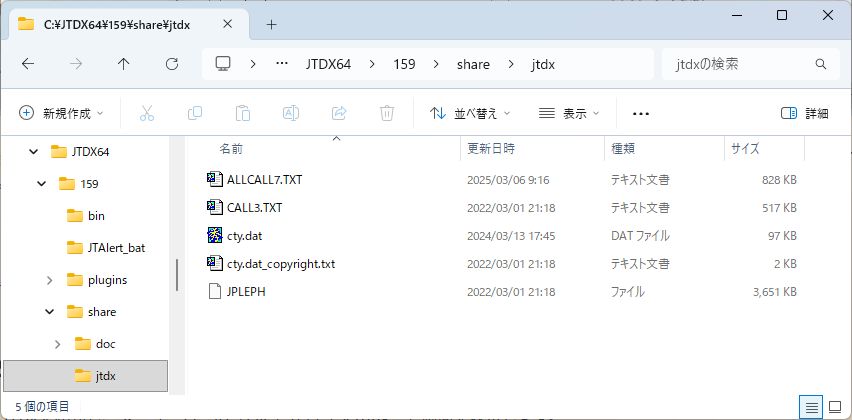Click the Delete trash can icon
This screenshot has height=420, width=852.
(x=387, y=113)
